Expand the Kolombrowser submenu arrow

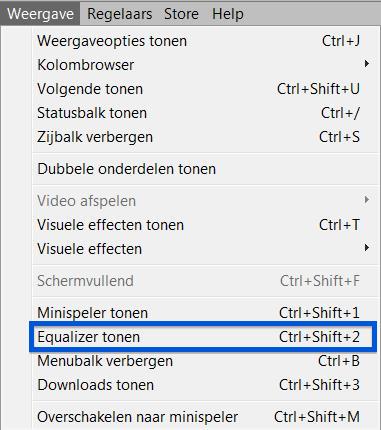coord(367,63)
